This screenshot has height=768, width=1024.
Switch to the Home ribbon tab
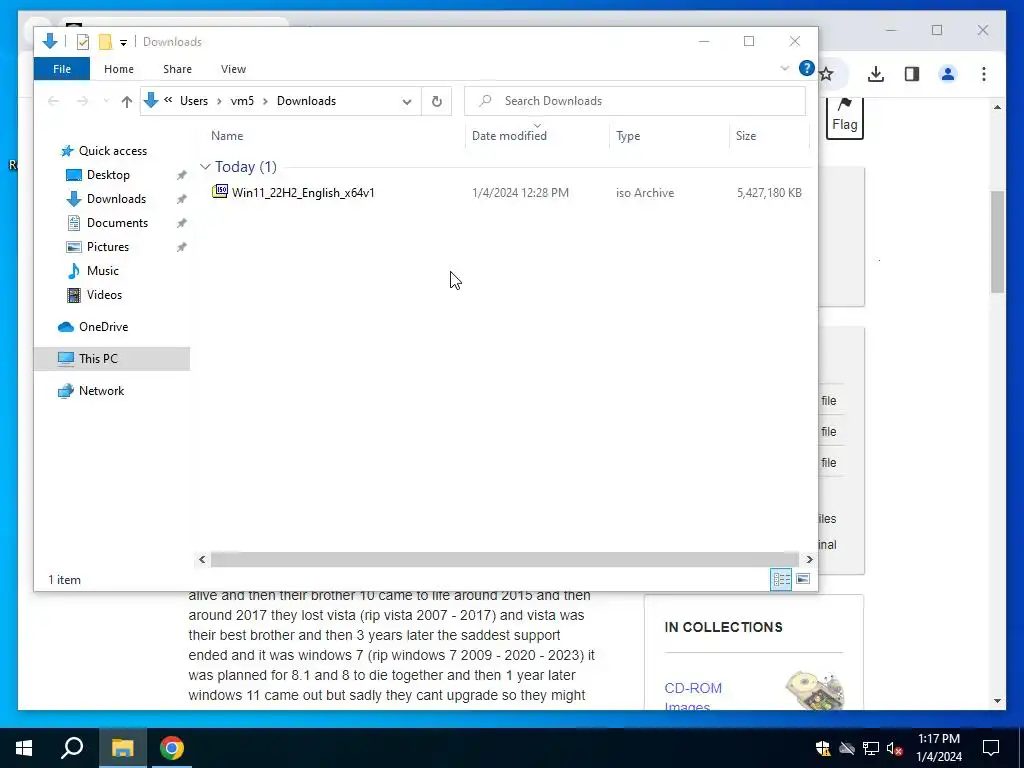tap(119, 69)
